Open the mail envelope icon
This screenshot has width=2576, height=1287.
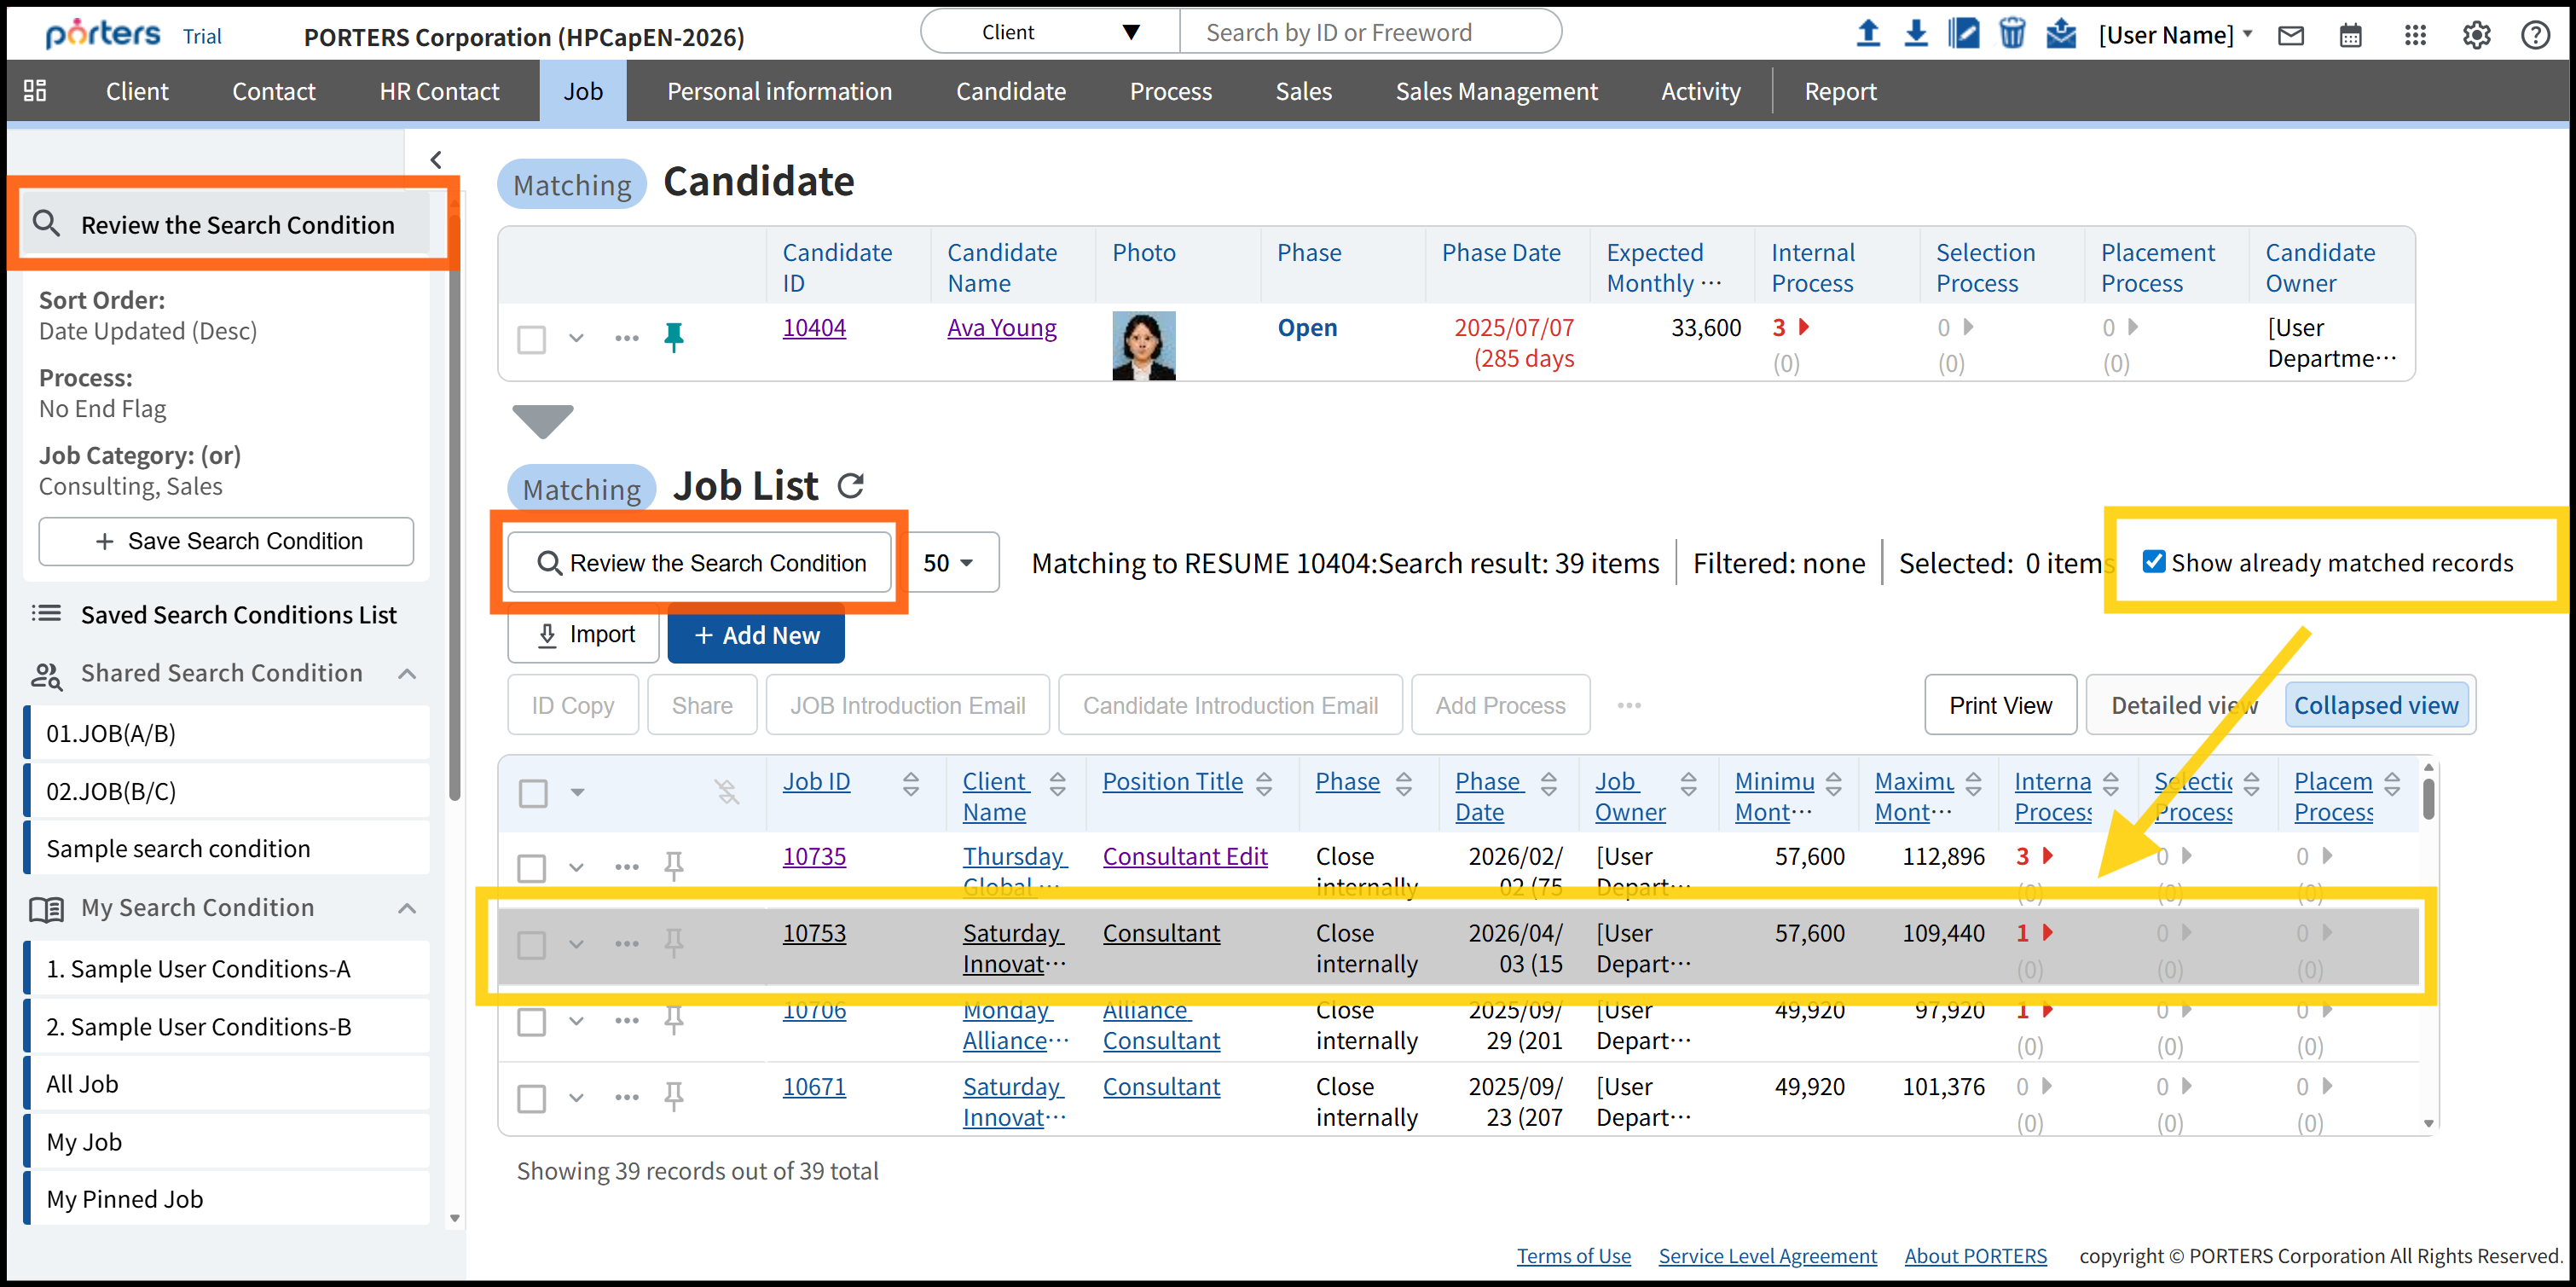pyautogui.click(x=2290, y=36)
